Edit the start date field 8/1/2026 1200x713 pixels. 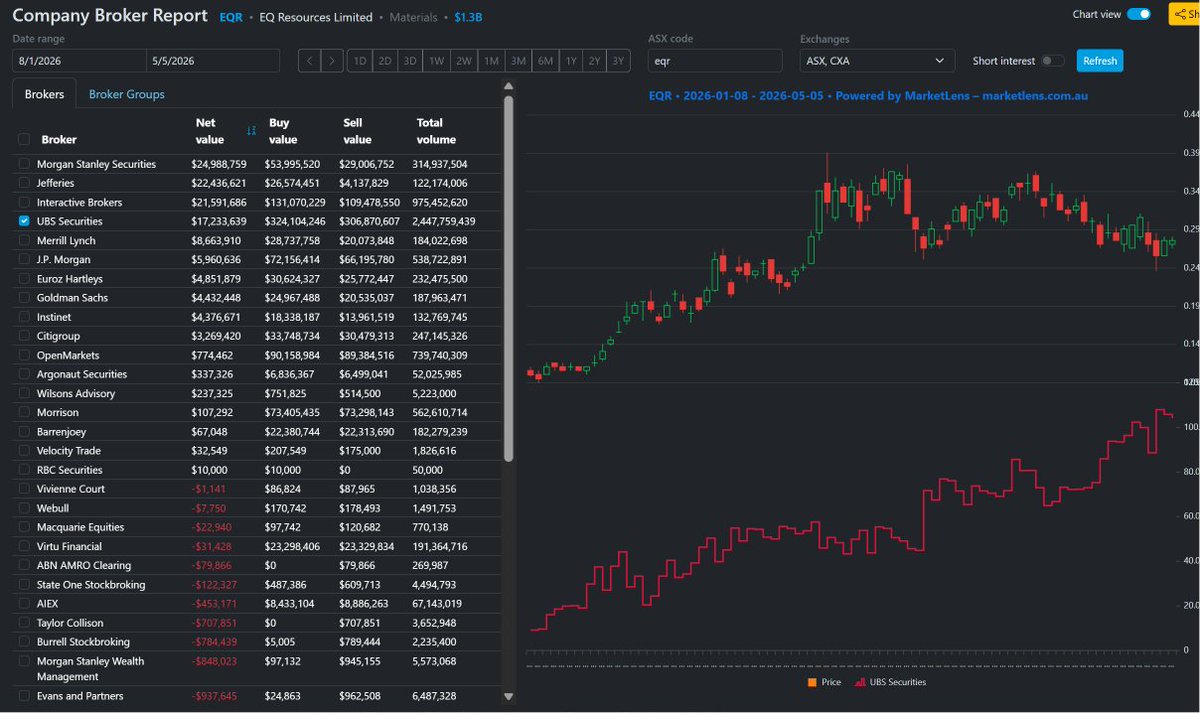click(x=79, y=60)
